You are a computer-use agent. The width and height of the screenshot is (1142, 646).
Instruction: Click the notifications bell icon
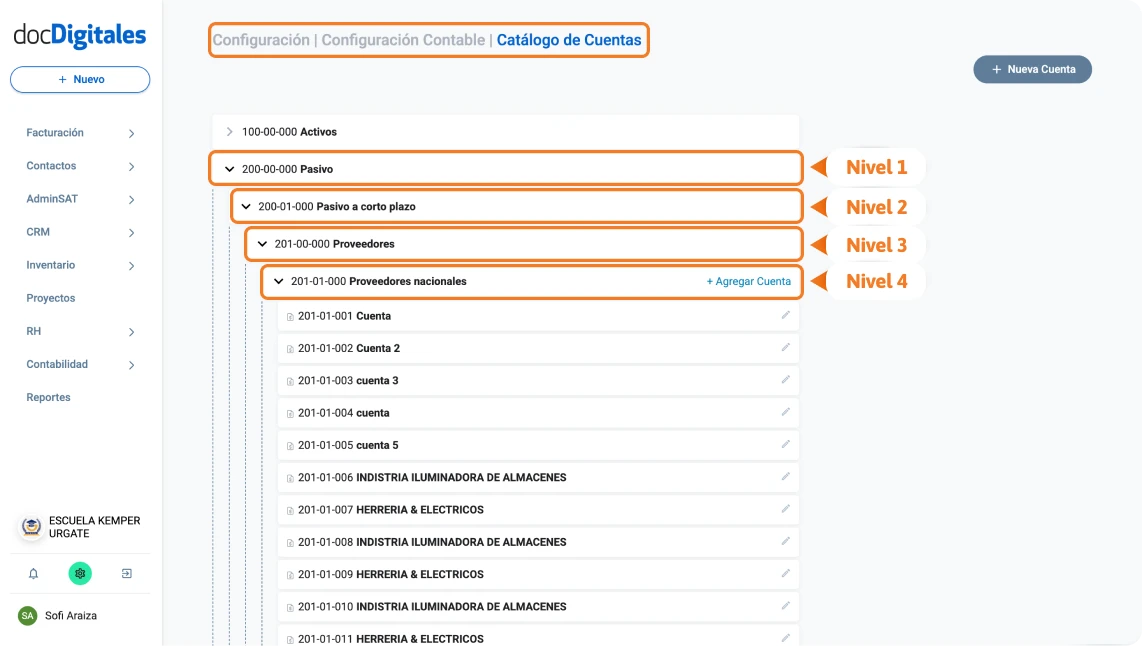coord(33,574)
